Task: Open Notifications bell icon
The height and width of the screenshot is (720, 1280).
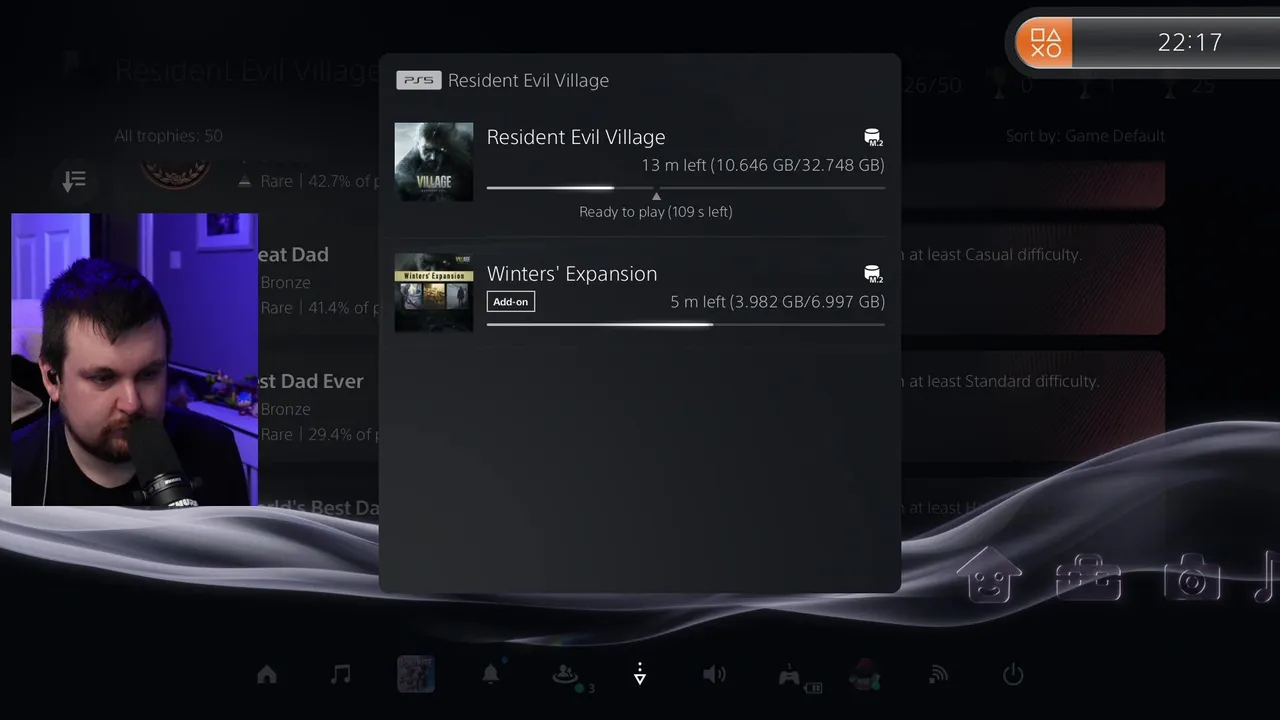Action: coord(491,675)
